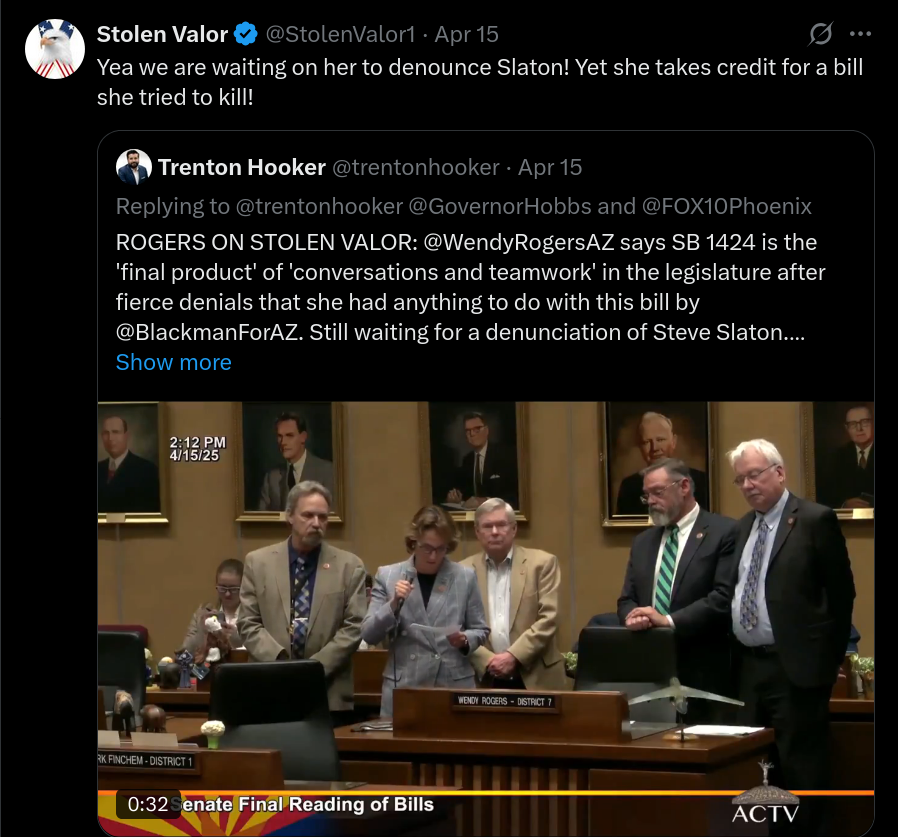Expand quoted tweet with Show more

tap(174, 362)
